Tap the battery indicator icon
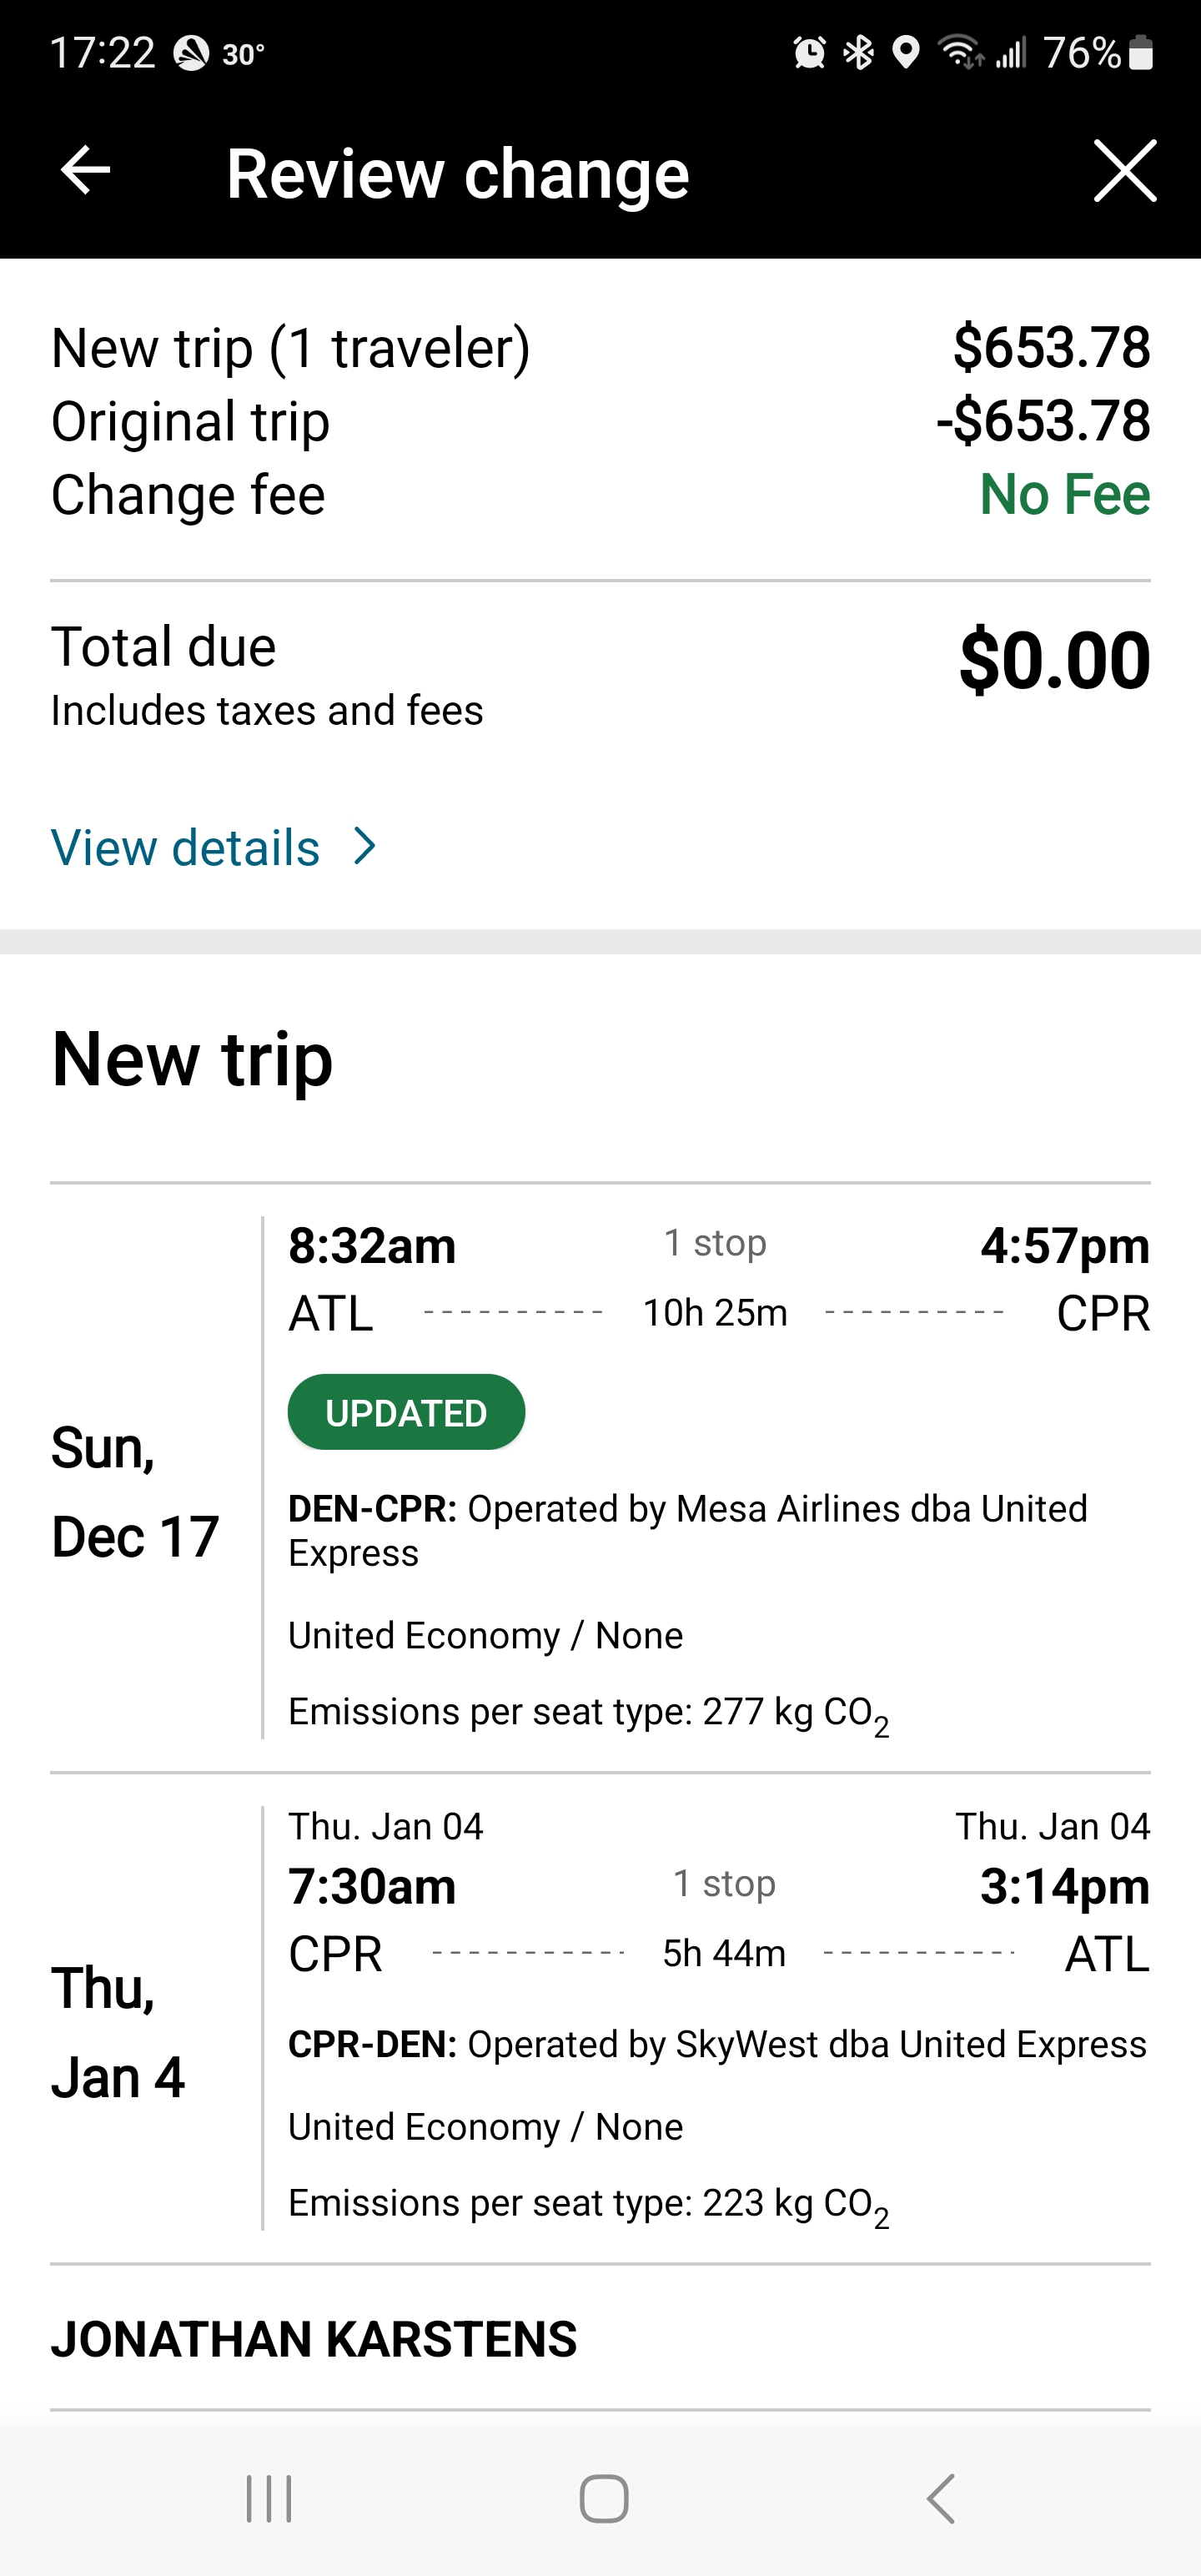 pos(1141,52)
